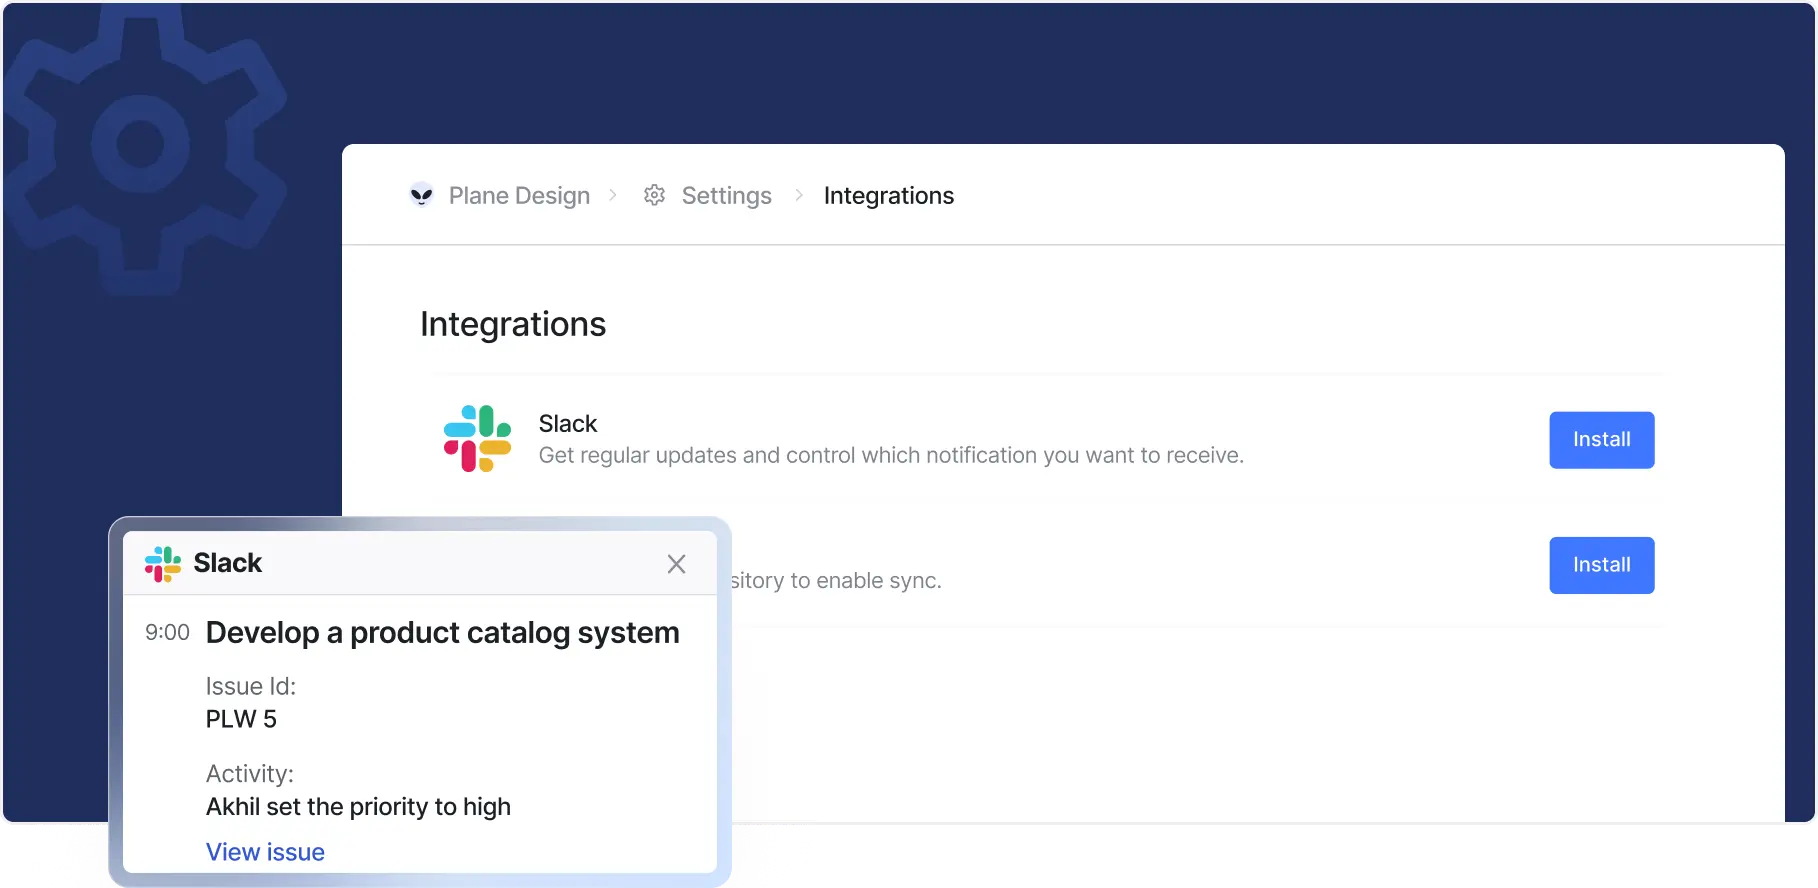Click the Integrations page heading

click(512, 324)
